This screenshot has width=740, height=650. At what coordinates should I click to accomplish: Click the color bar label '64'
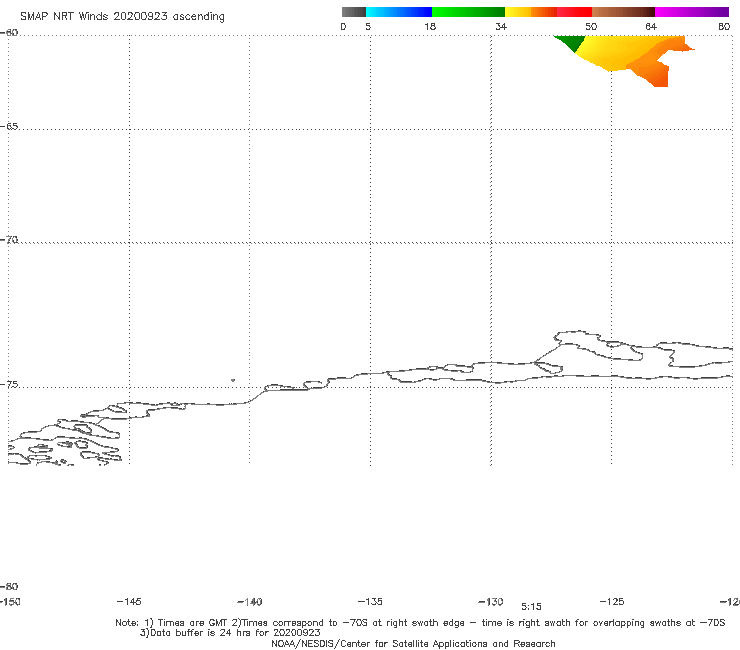pyautogui.click(x=651, y=26)
